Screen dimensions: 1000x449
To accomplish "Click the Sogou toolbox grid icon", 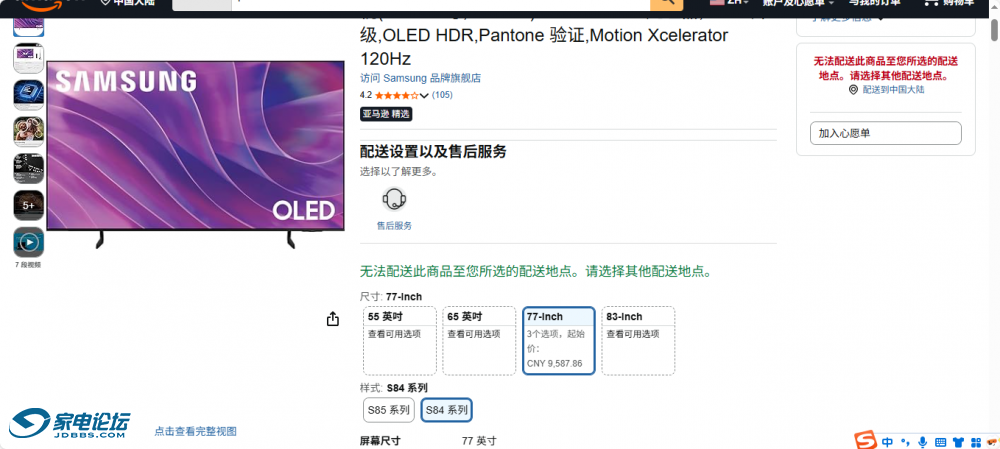I will [975, 442].
